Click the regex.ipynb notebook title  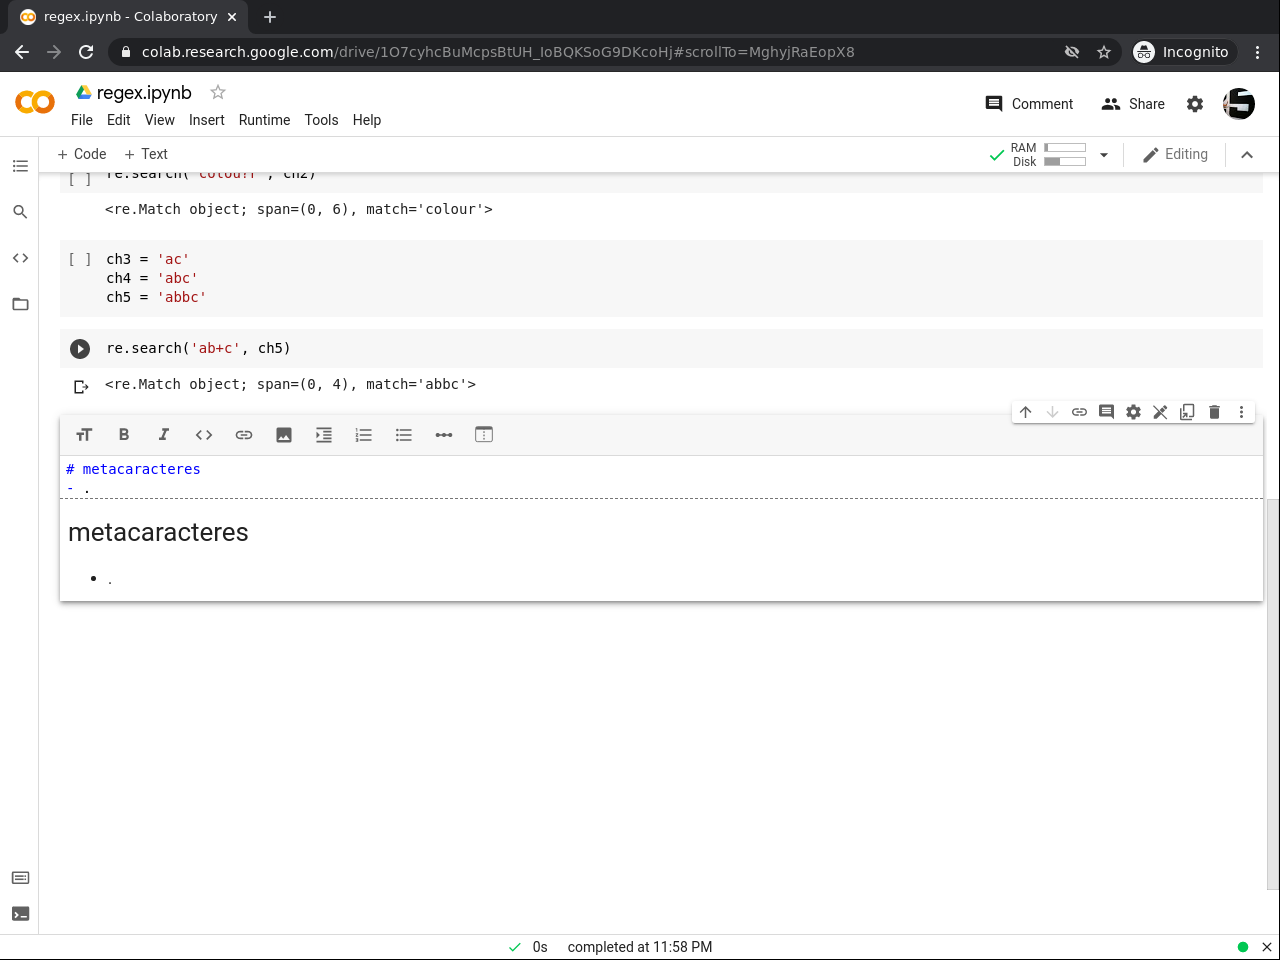tap(144, 93)
